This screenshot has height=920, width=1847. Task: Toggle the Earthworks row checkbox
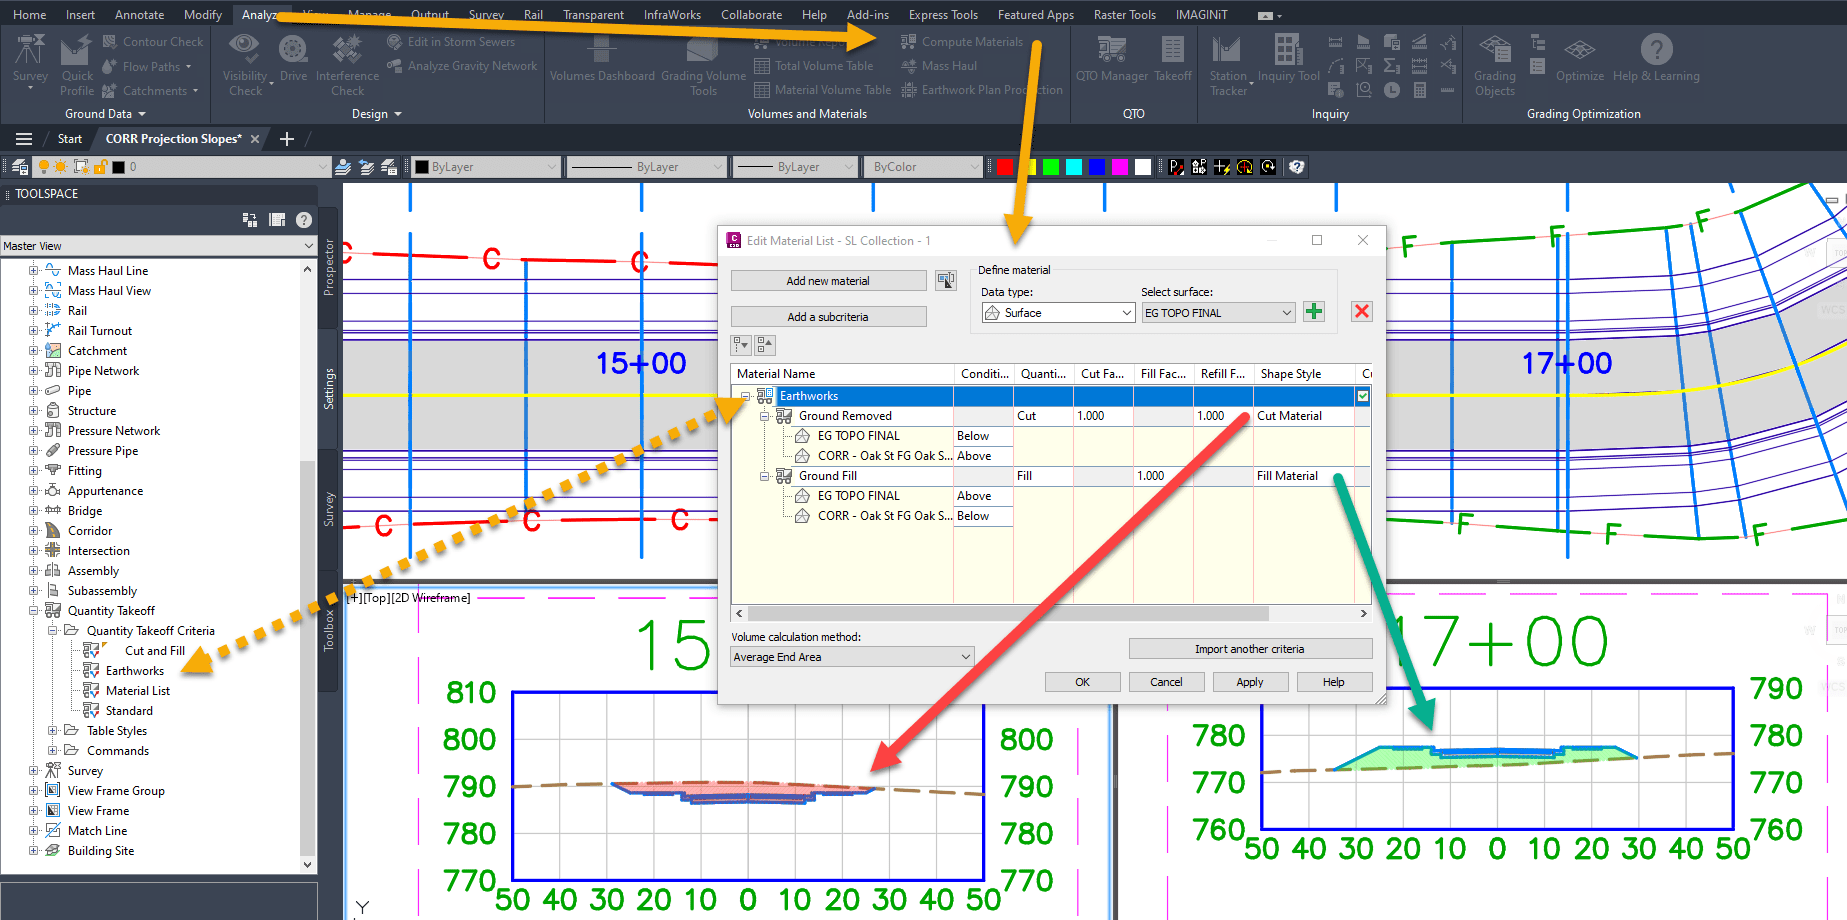(x=1363, y=396)
